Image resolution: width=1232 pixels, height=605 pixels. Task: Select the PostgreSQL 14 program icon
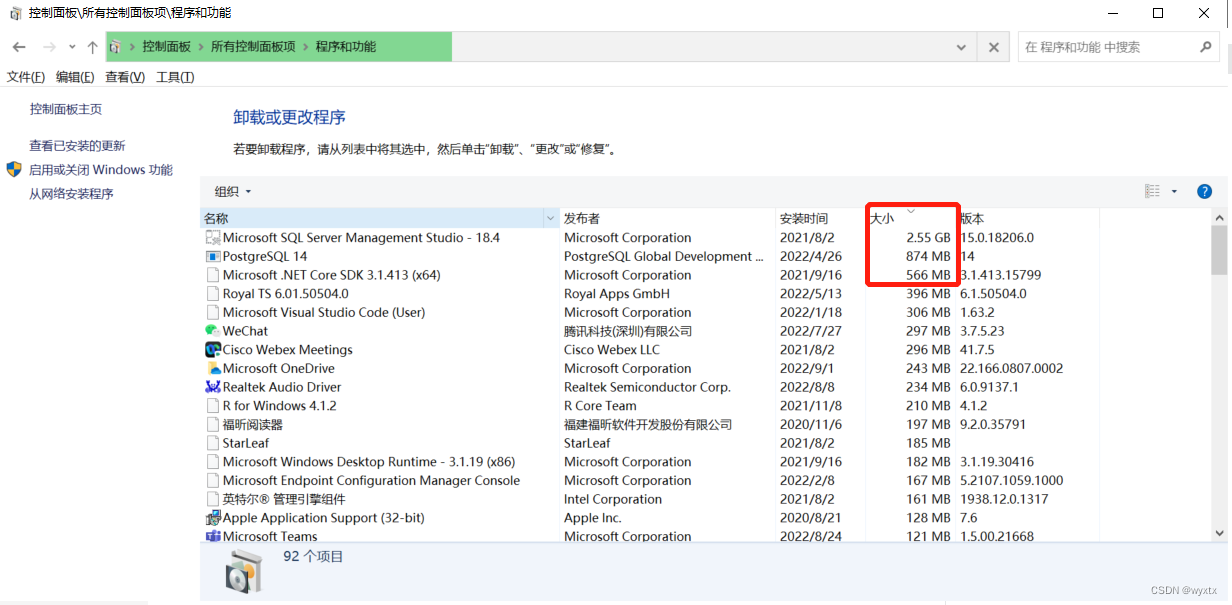pos(212,257)
